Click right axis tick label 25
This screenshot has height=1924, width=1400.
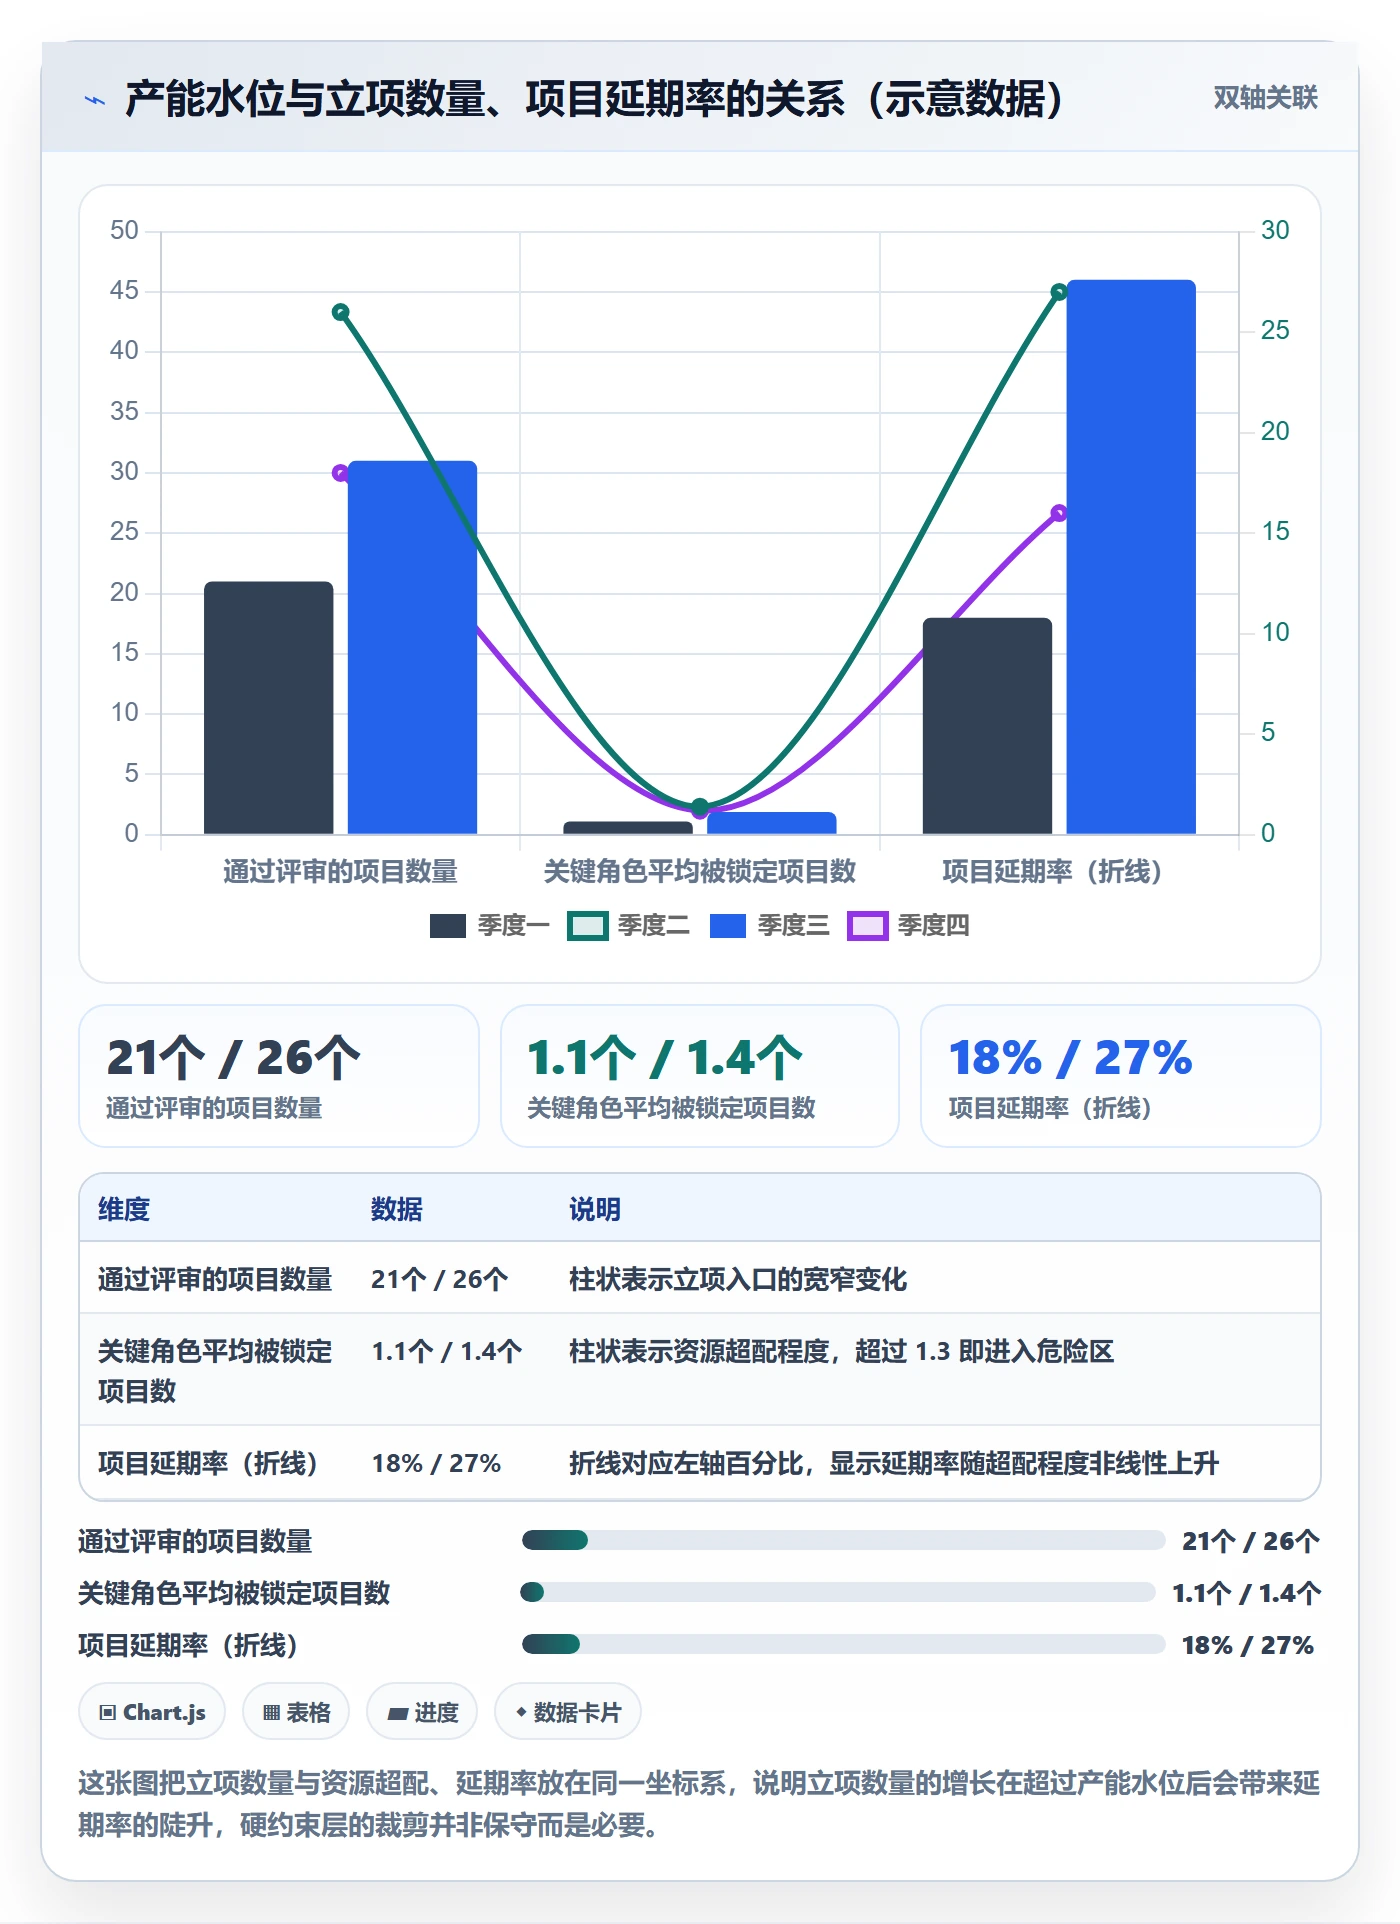pos(1275,330)
